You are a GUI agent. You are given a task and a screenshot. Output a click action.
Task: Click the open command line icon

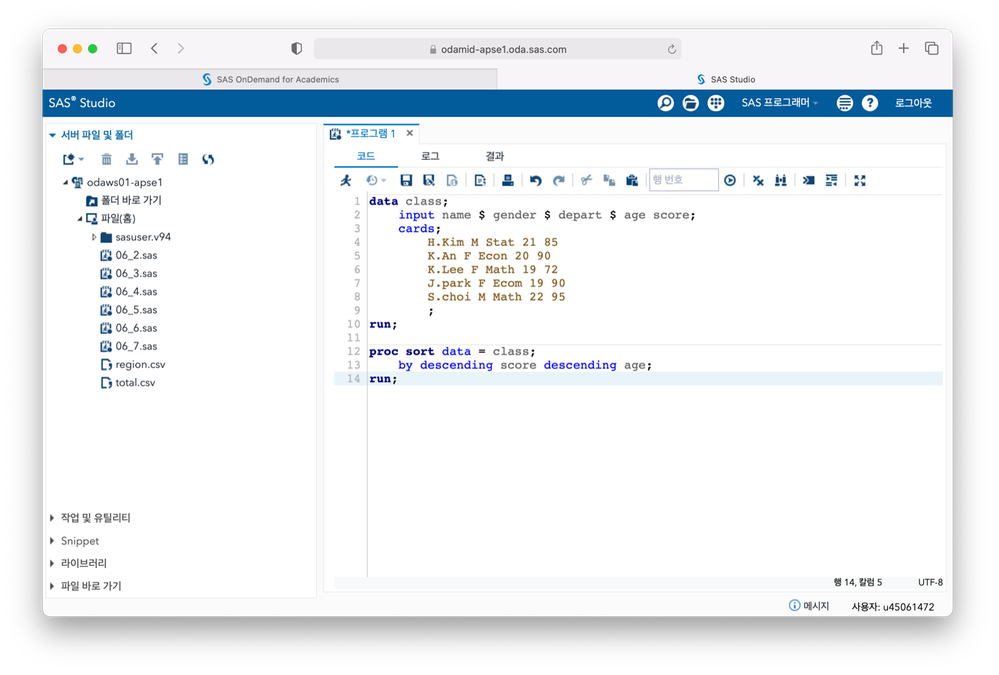[x=809, y=180]
